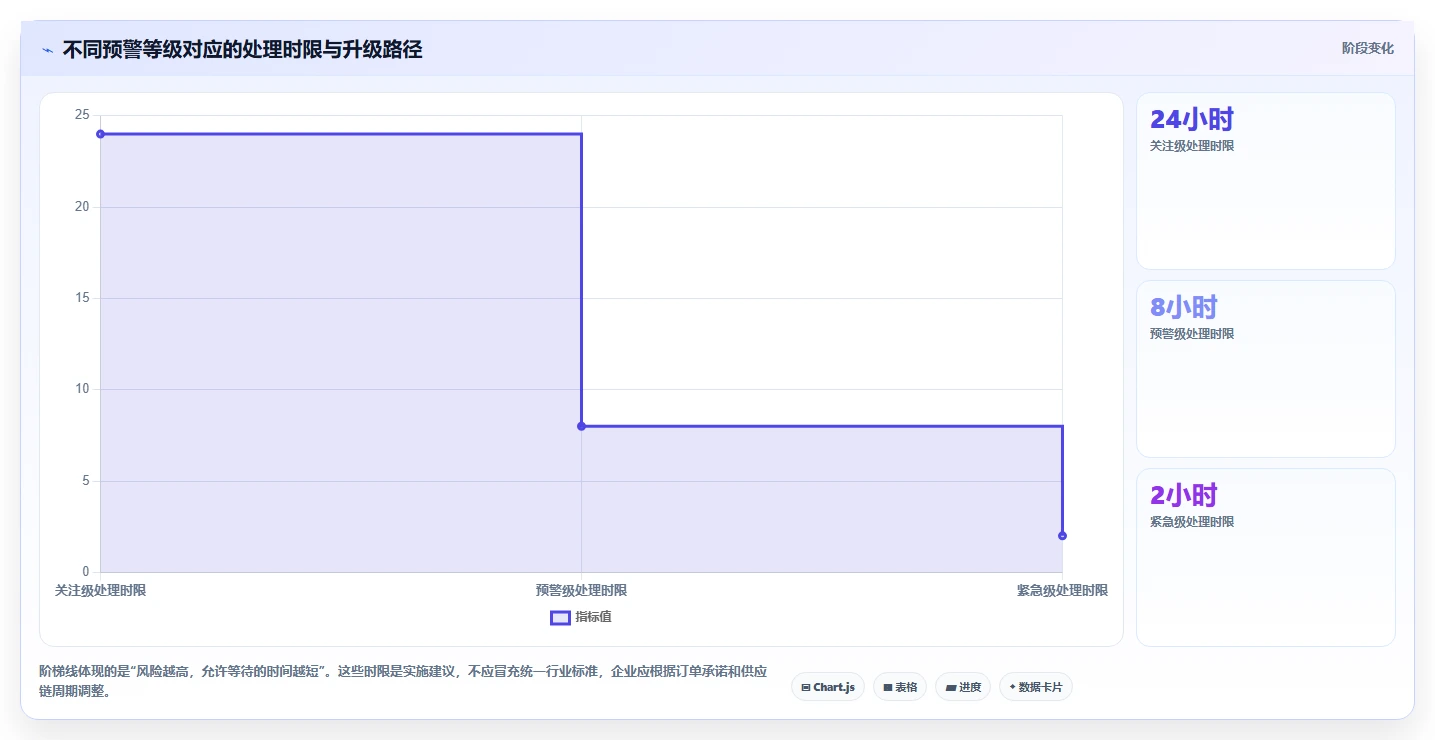The height and width of the screenshot is (740, 1435).
Task: Click the 表格 tag
Action: pyautogui.click(x=900, y=687)
